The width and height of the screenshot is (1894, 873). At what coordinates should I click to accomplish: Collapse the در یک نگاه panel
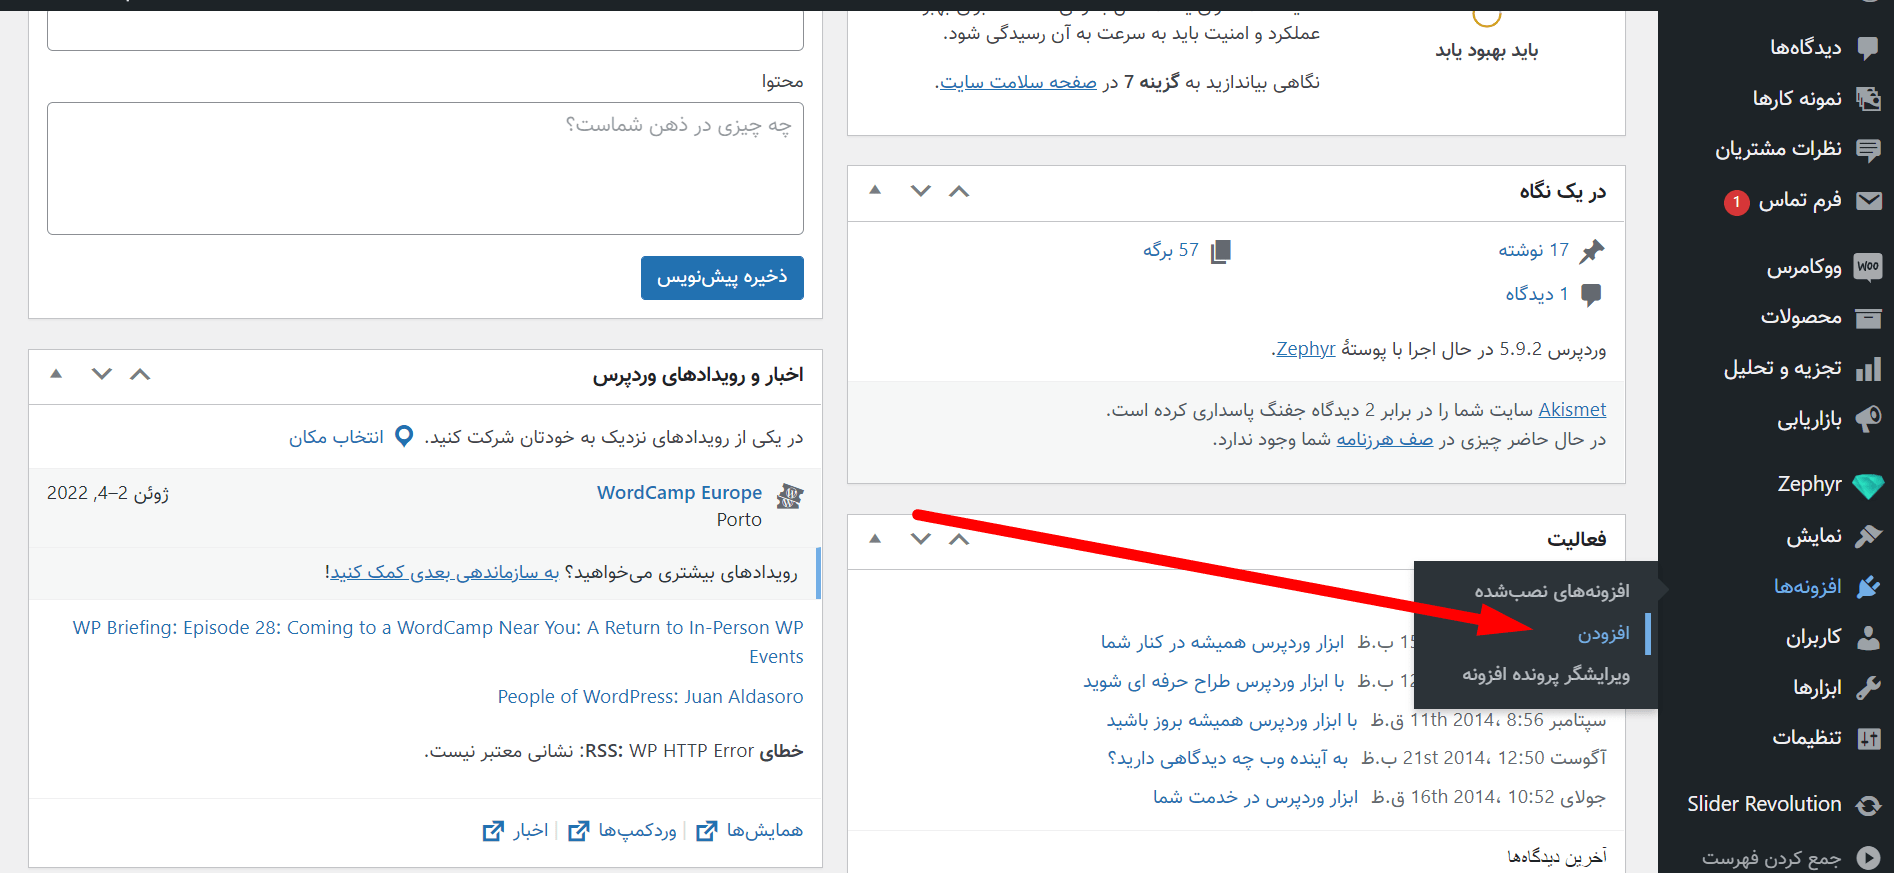point(875,190)
